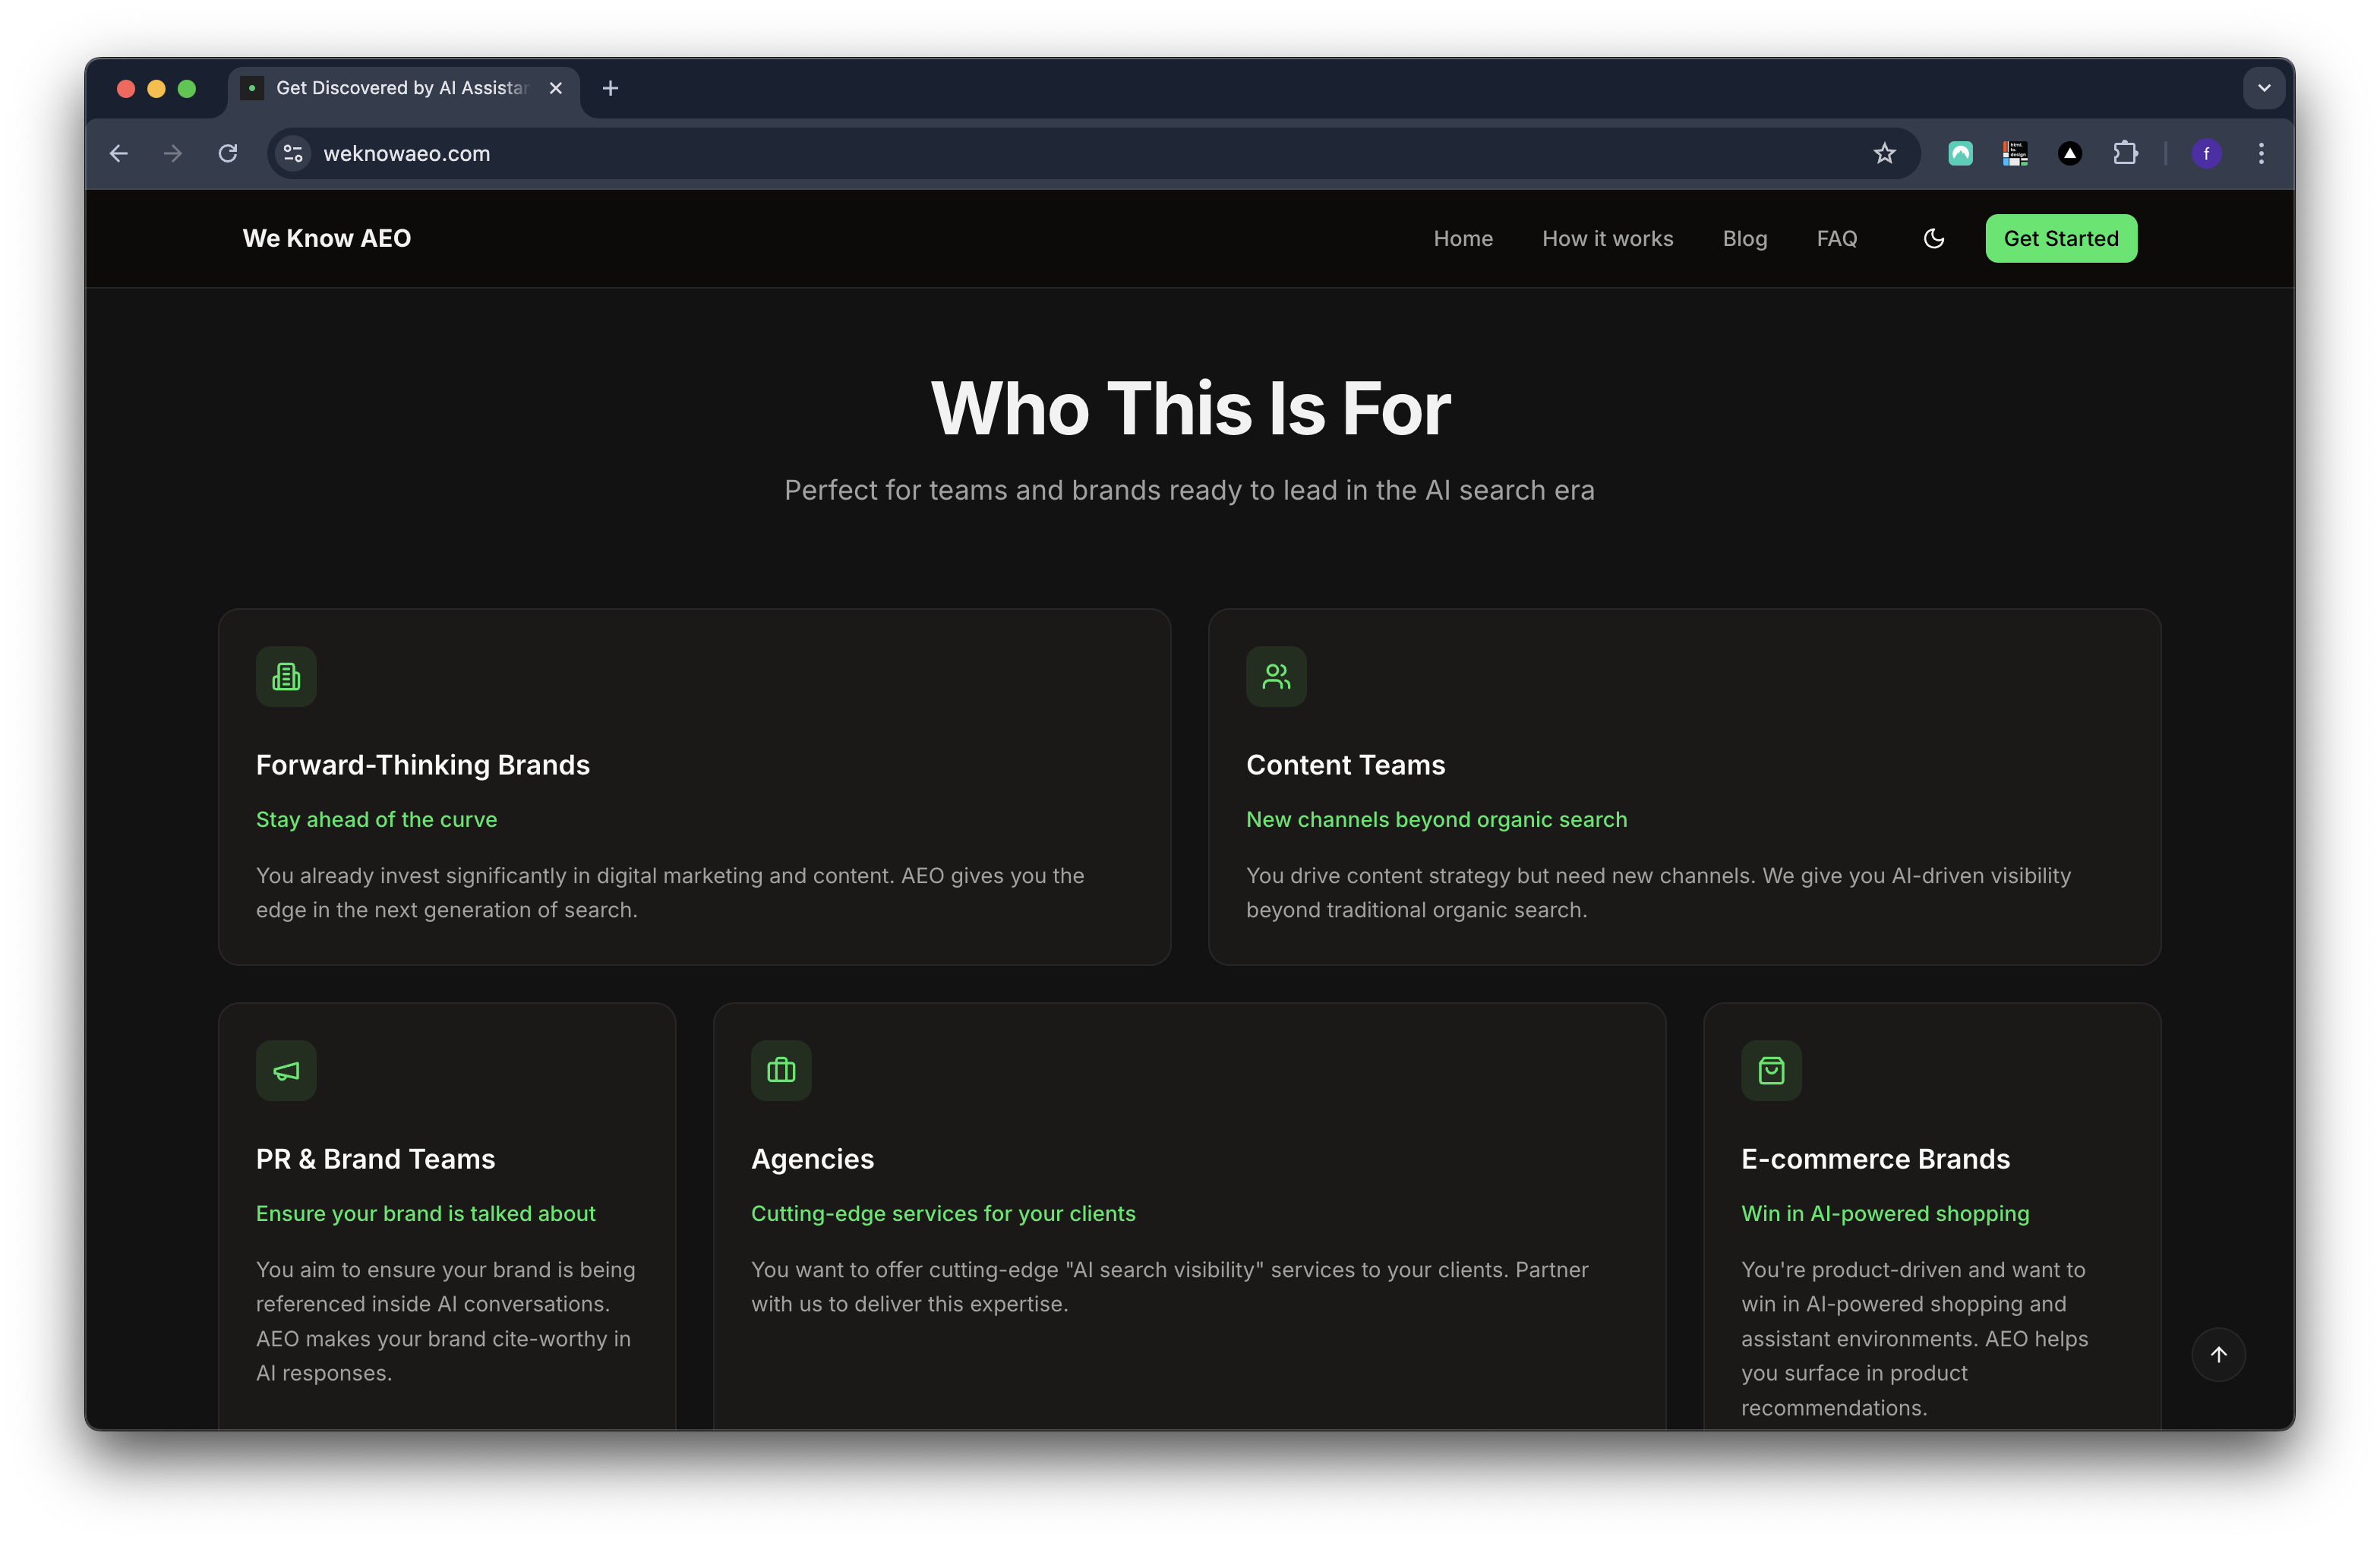Open the Blog nav link

coord(1744,238)
